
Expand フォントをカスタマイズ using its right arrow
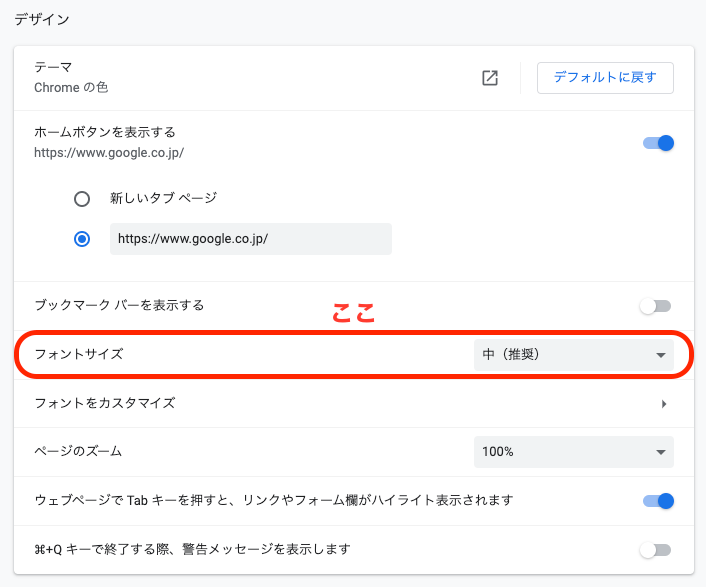coord(663,404)
